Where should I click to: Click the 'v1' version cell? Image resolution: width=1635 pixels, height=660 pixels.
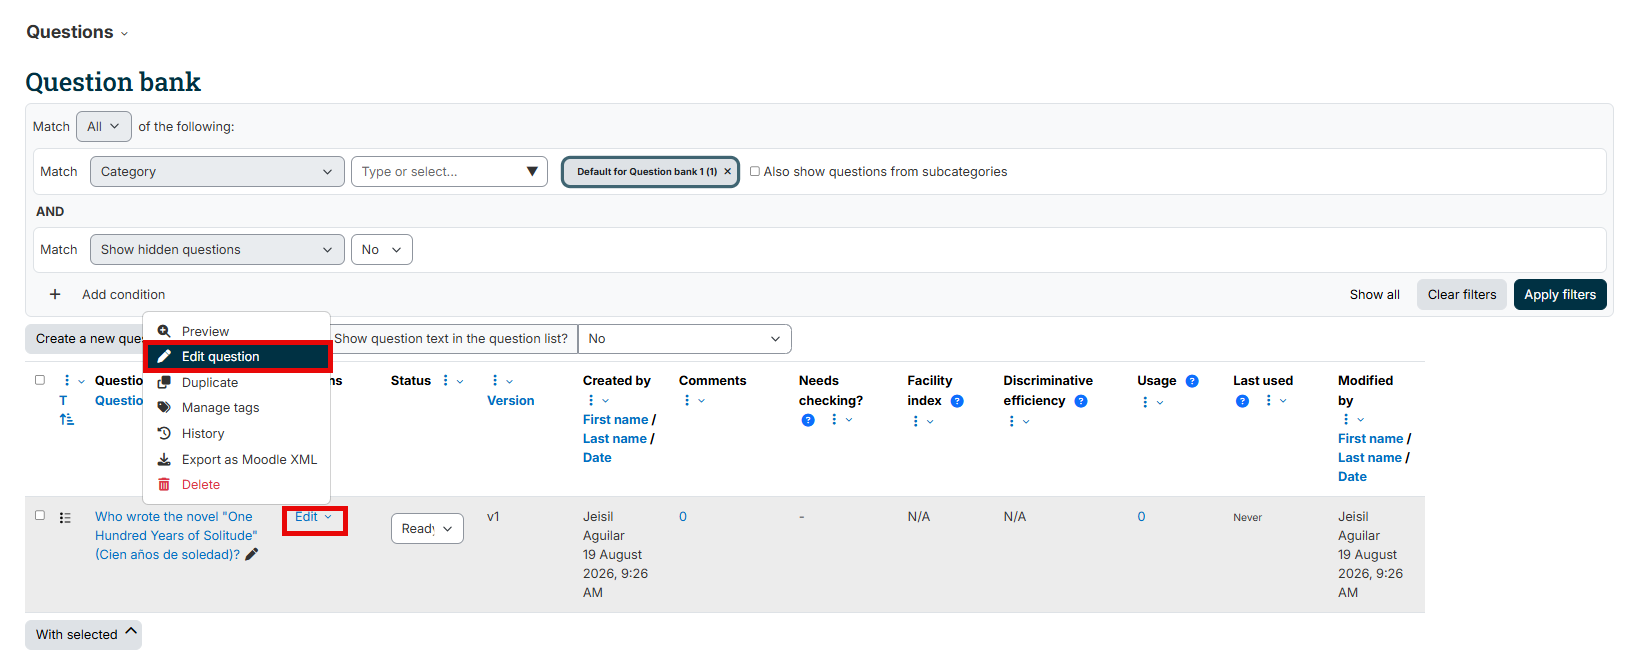(493, 517)
